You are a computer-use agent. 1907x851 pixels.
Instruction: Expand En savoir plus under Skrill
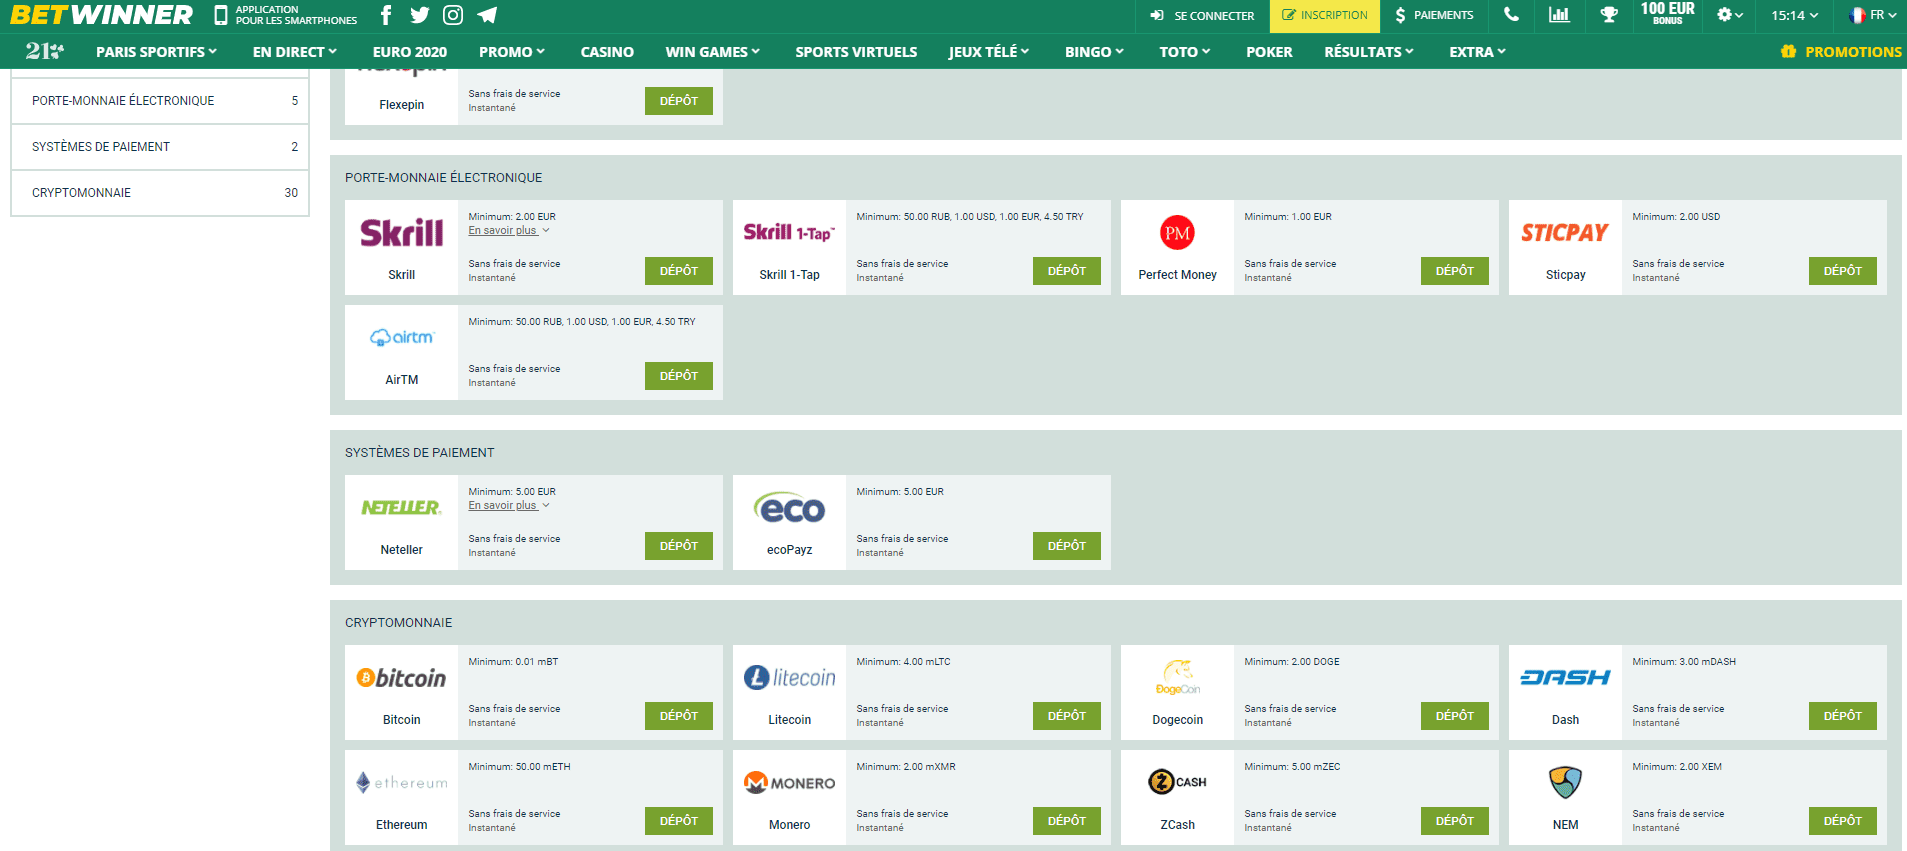point(509,231)
